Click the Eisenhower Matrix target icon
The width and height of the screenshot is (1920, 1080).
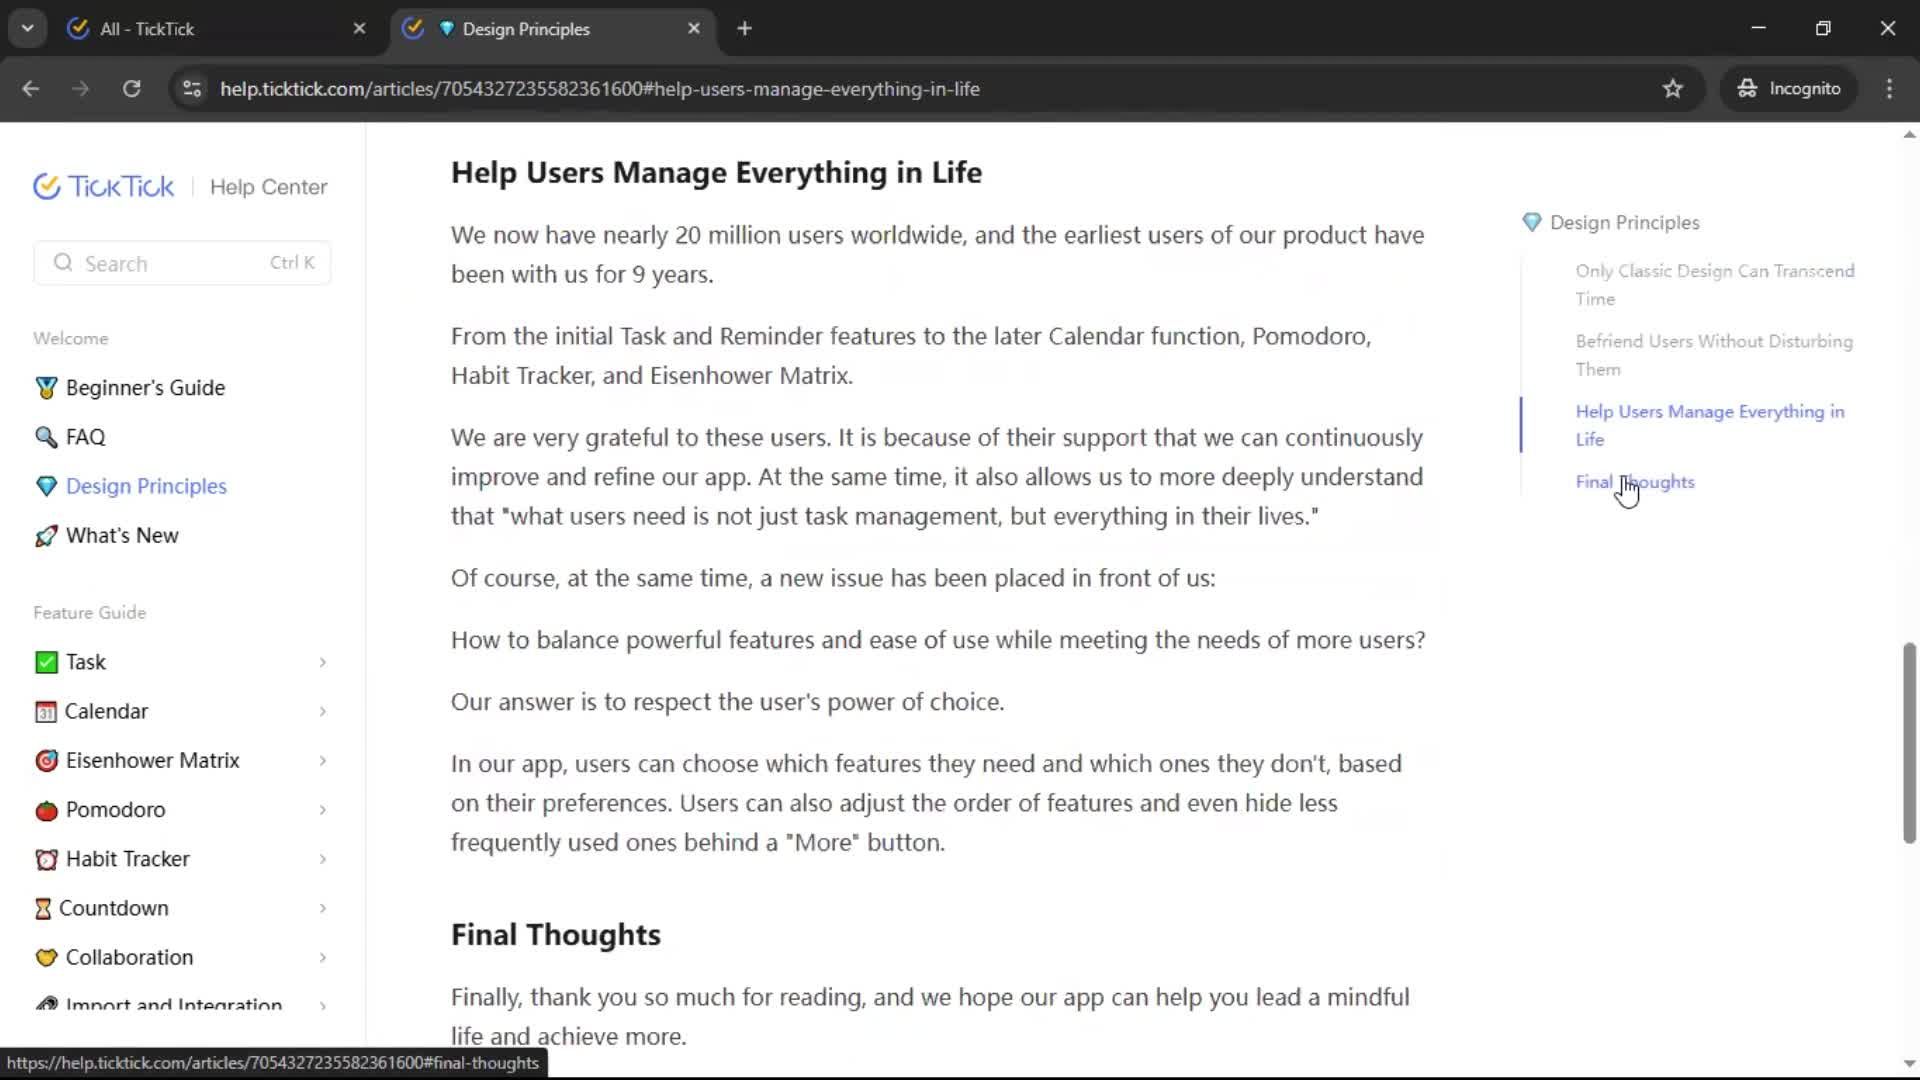(x=46, y=761)
